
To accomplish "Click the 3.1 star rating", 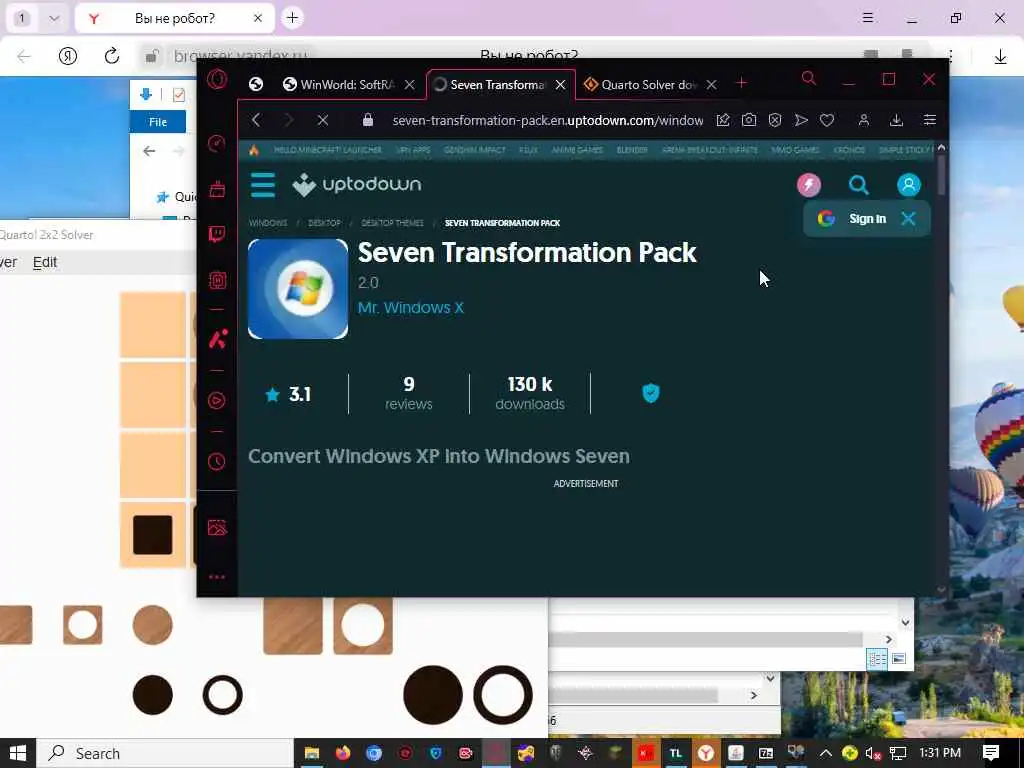I will [x=288, y=394].
